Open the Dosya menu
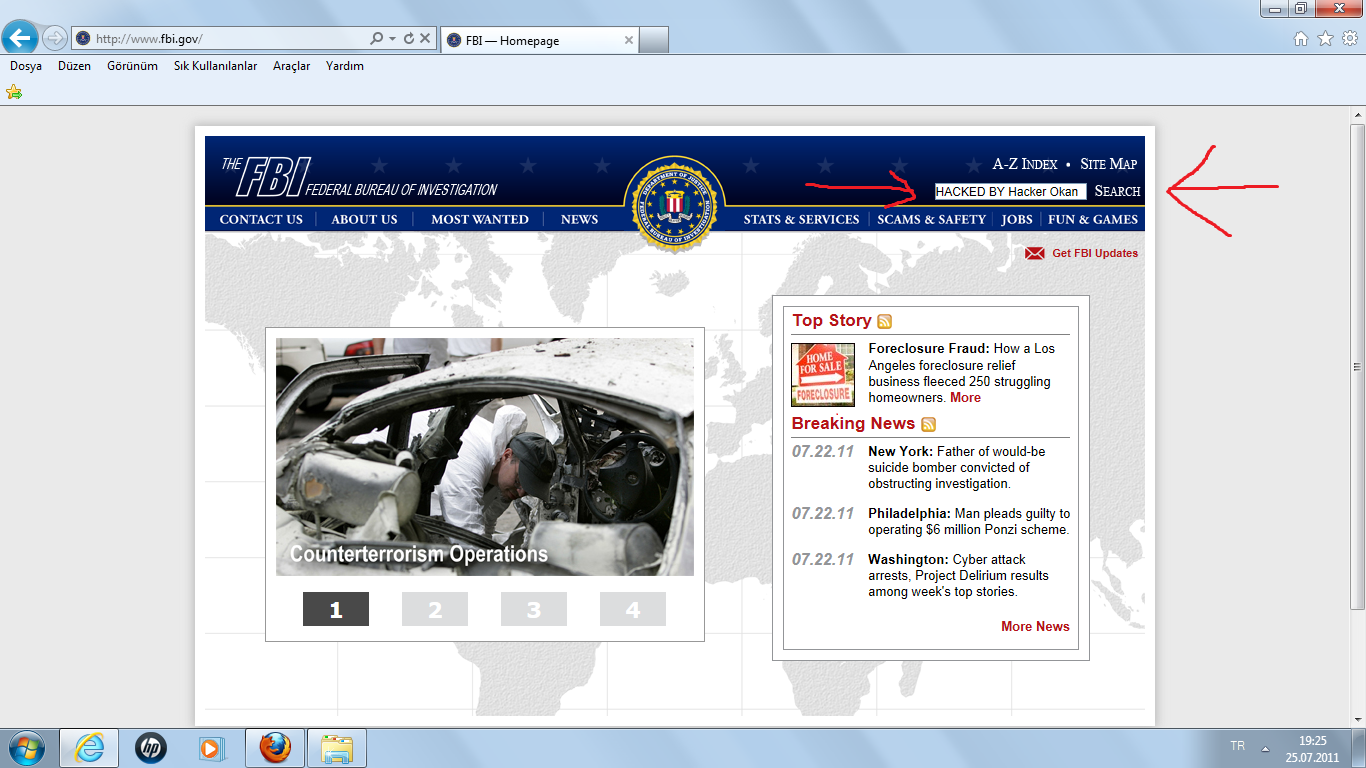The image size is (1366, 768). (x=26, y=66)
